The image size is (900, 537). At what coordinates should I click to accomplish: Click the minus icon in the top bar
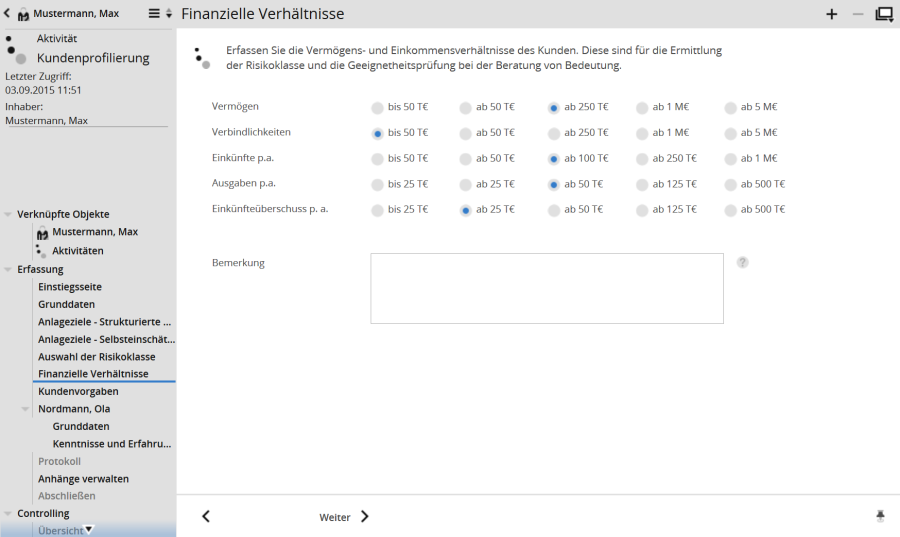(x=857, y=14)
